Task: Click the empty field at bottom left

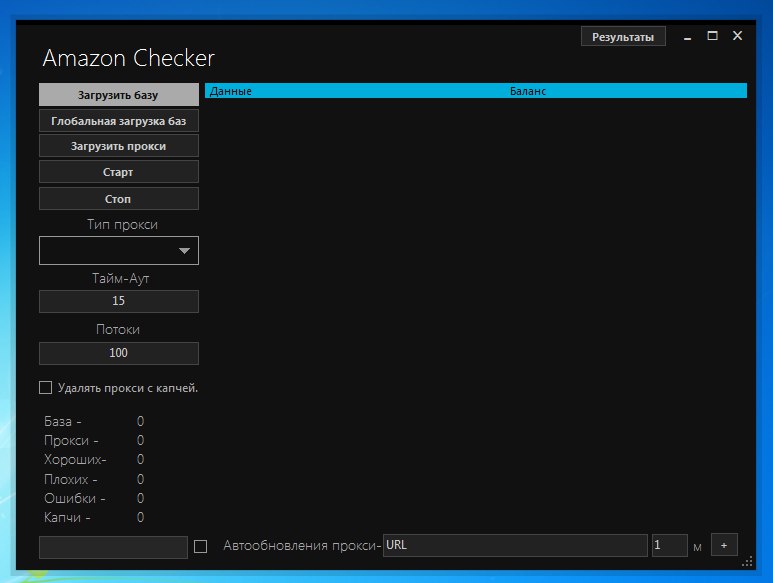Action: (113, 547)
